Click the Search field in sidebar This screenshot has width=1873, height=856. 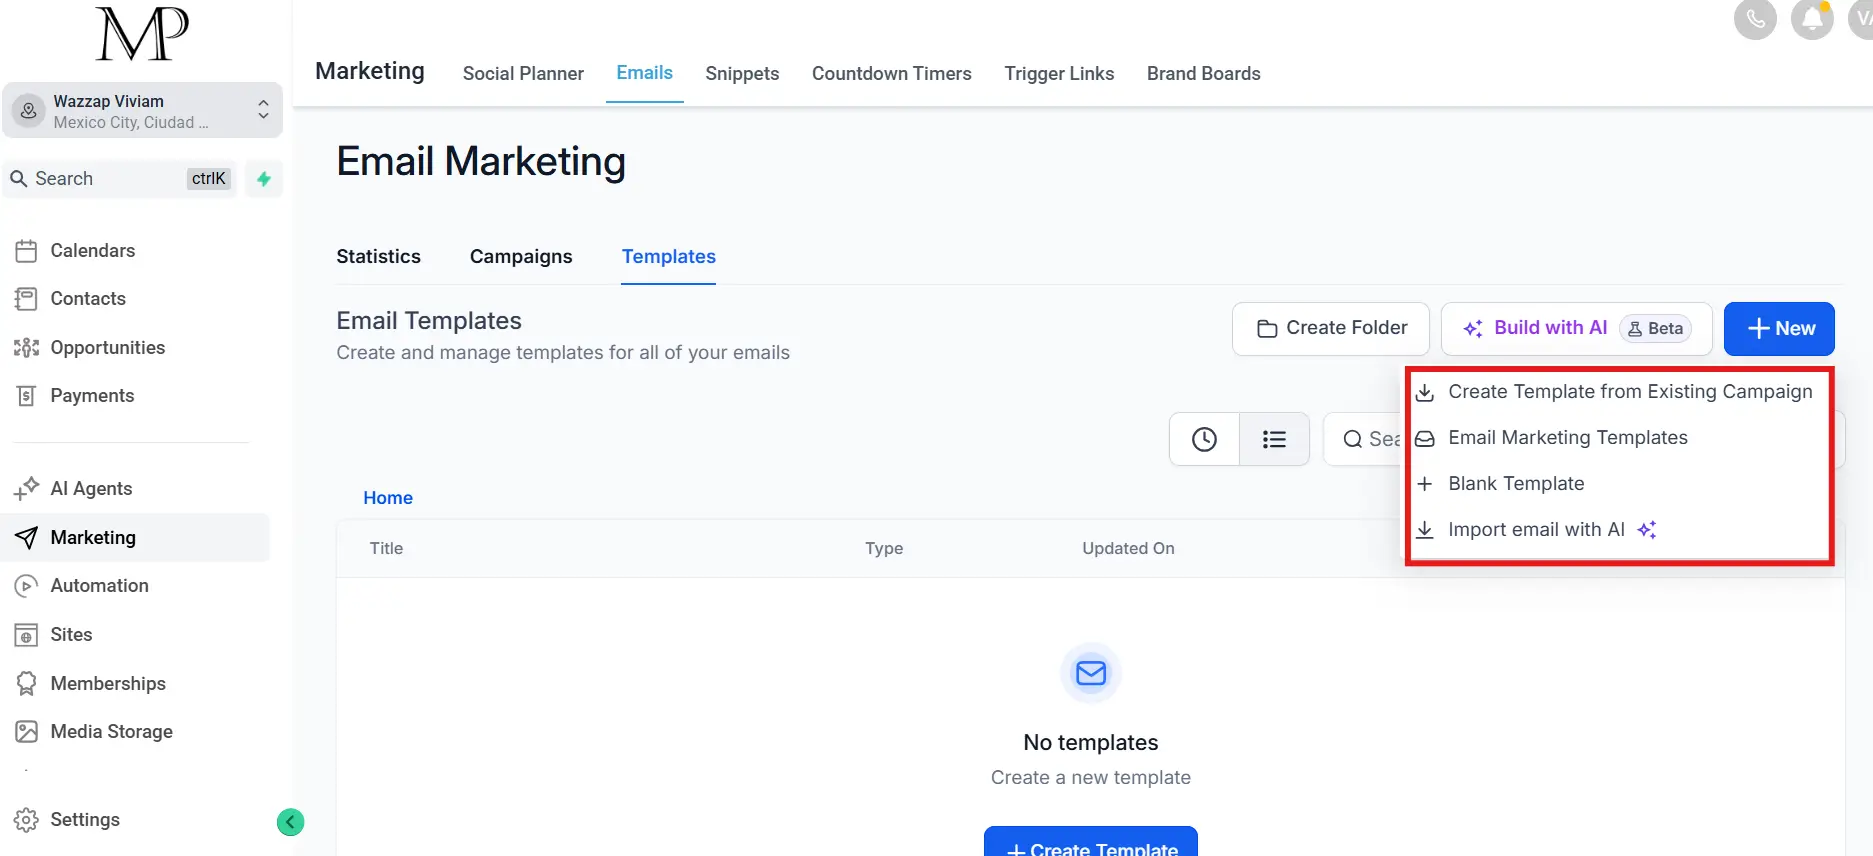[x=120, y=179]
